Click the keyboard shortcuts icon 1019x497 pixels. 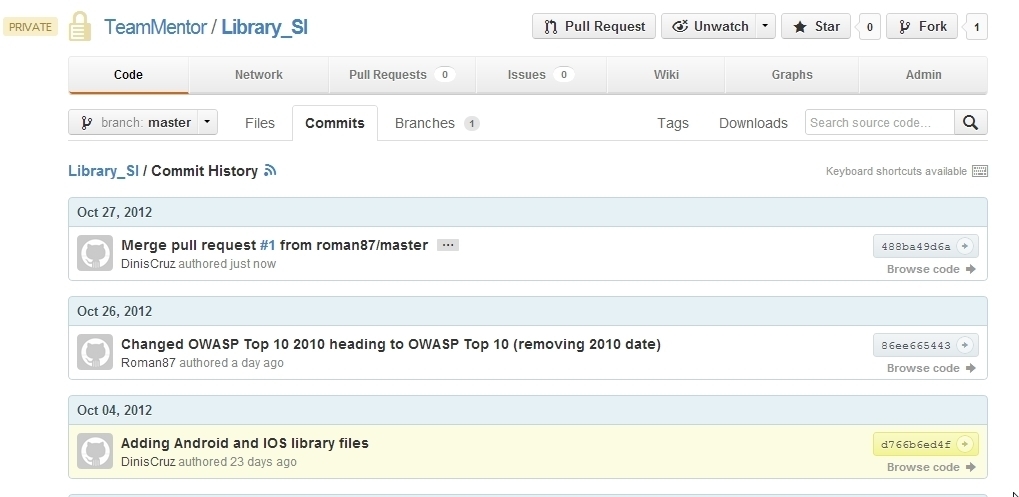tap(979, 171)
